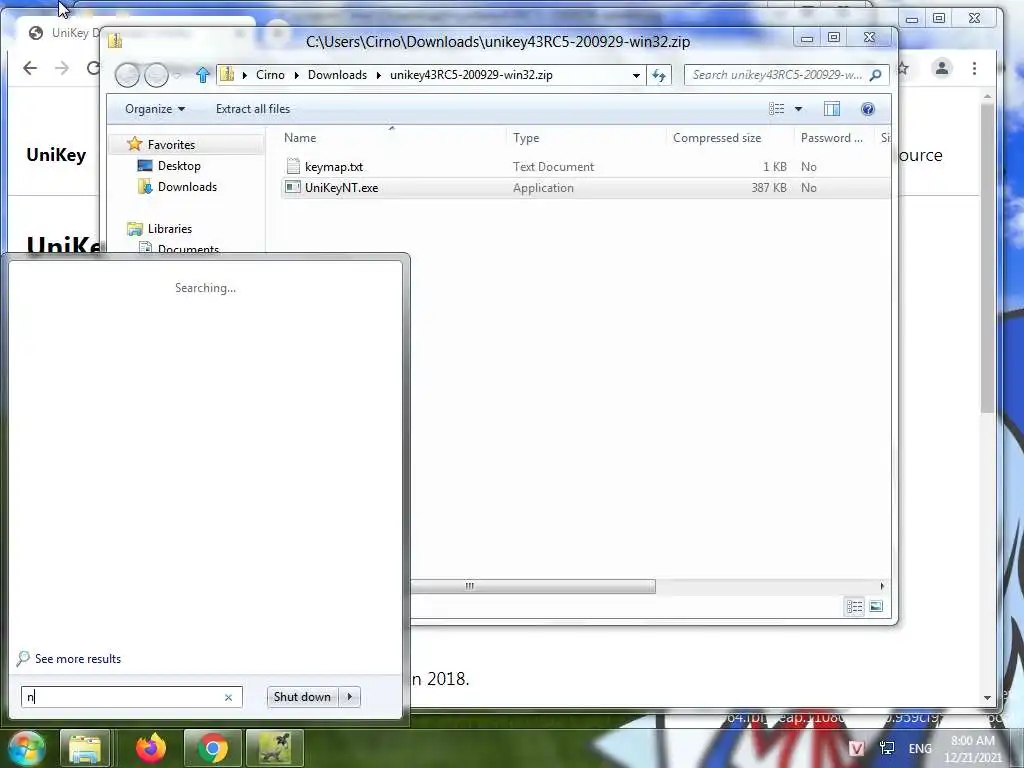
Task: Change your view icon in Explorer
Action: (x=776, y=109)
